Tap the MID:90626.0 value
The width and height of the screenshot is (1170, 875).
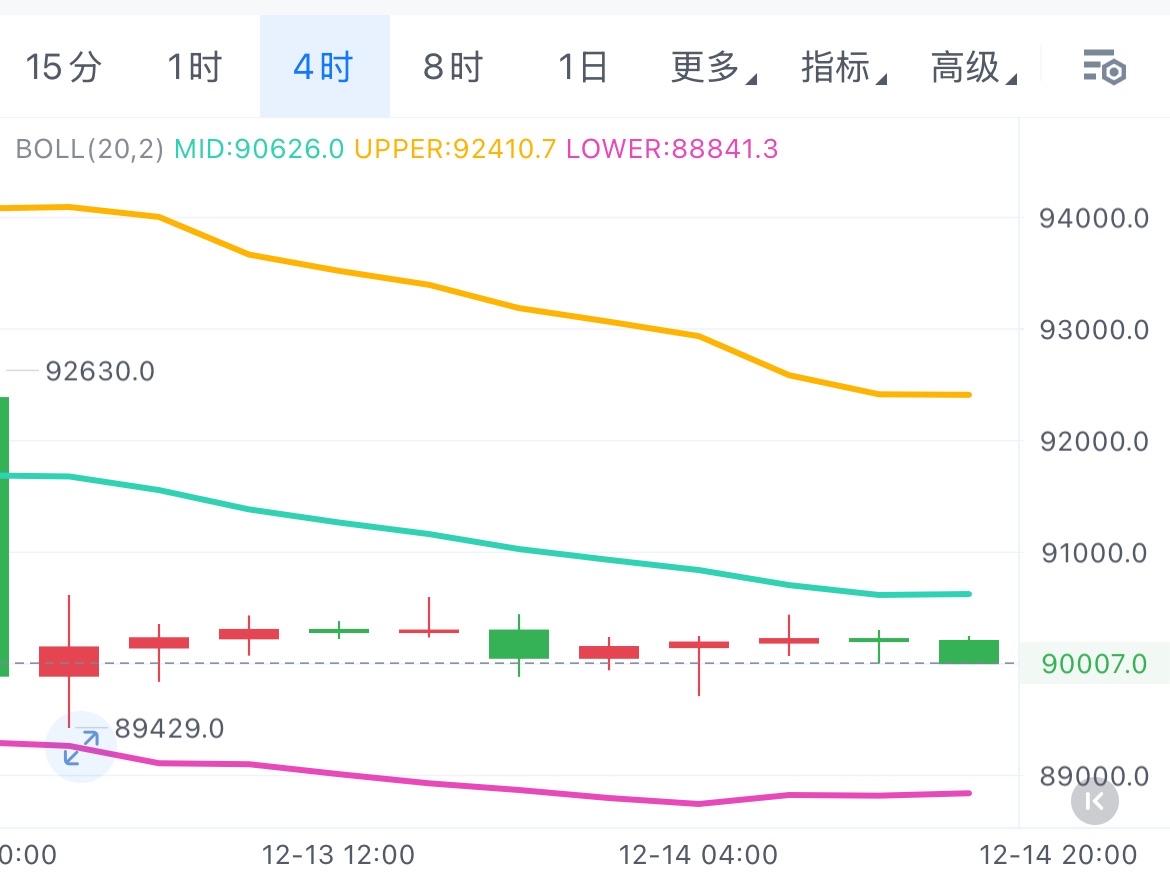pyautogui.click(x=259, y=150)
